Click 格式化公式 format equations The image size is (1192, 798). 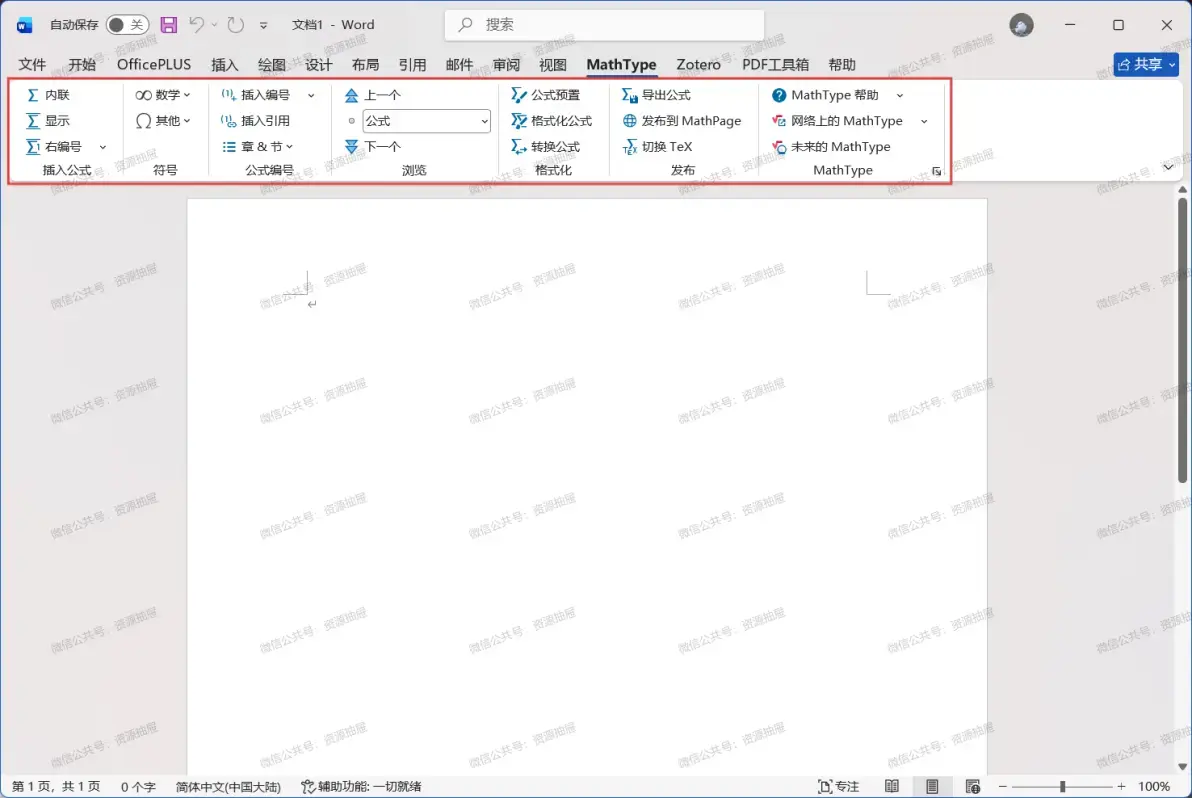point(552,121)
